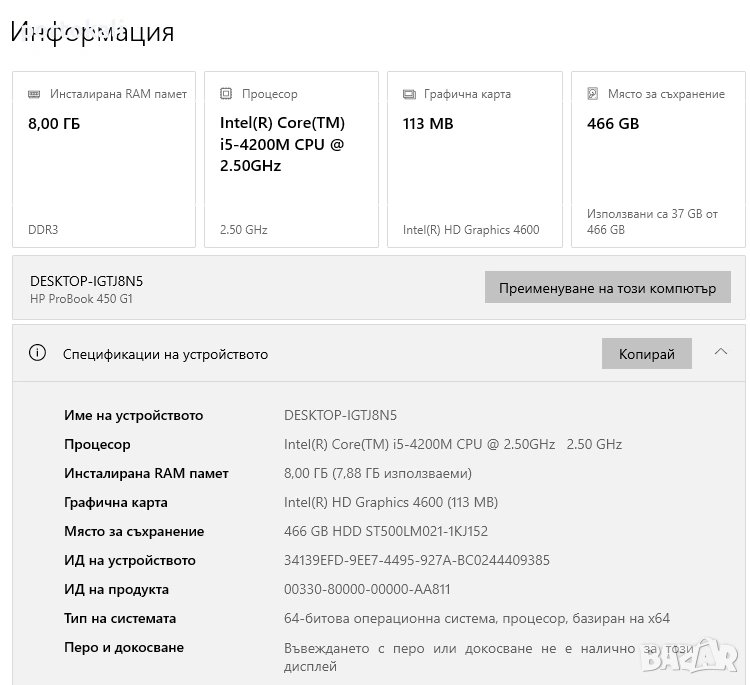Select the 8,00 ГБ value in RAM card

(54, 124)
